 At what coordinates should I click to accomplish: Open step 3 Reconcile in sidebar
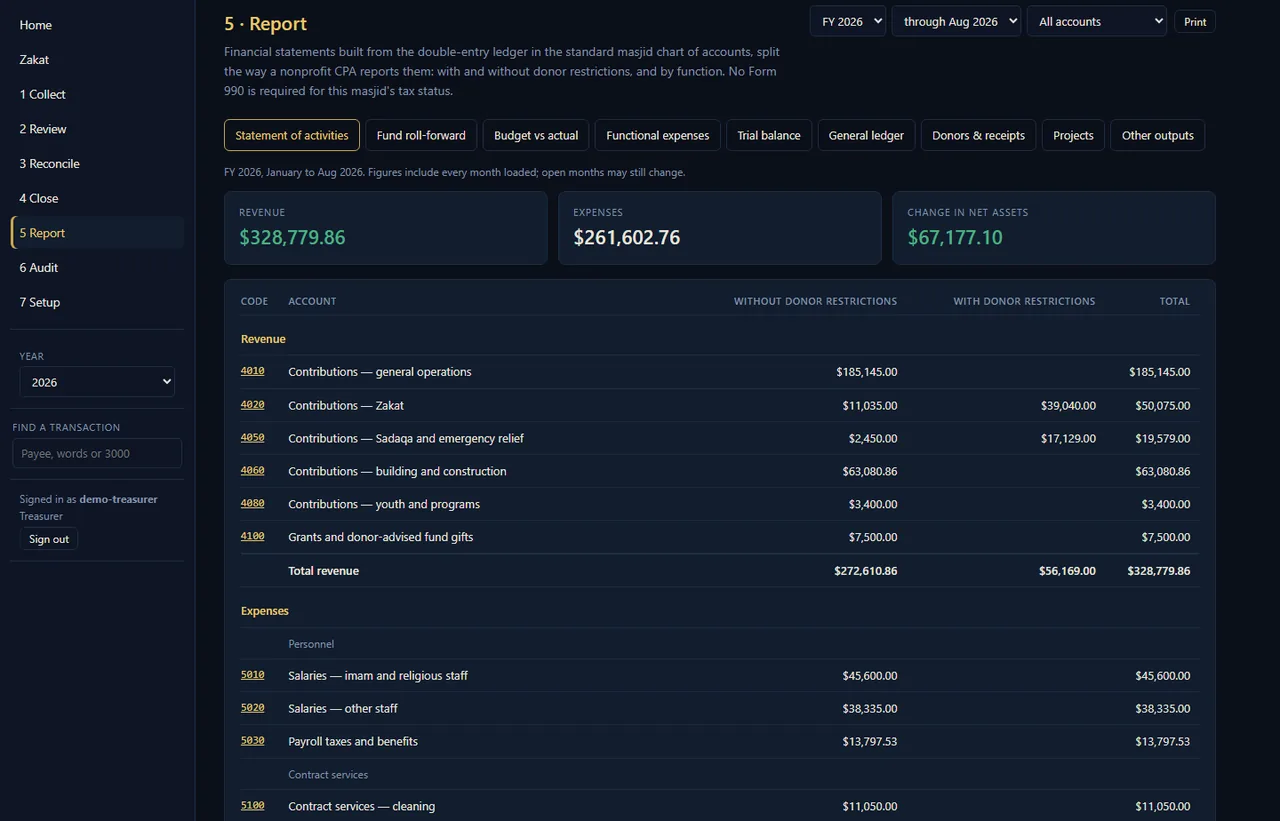click(97, 164)
